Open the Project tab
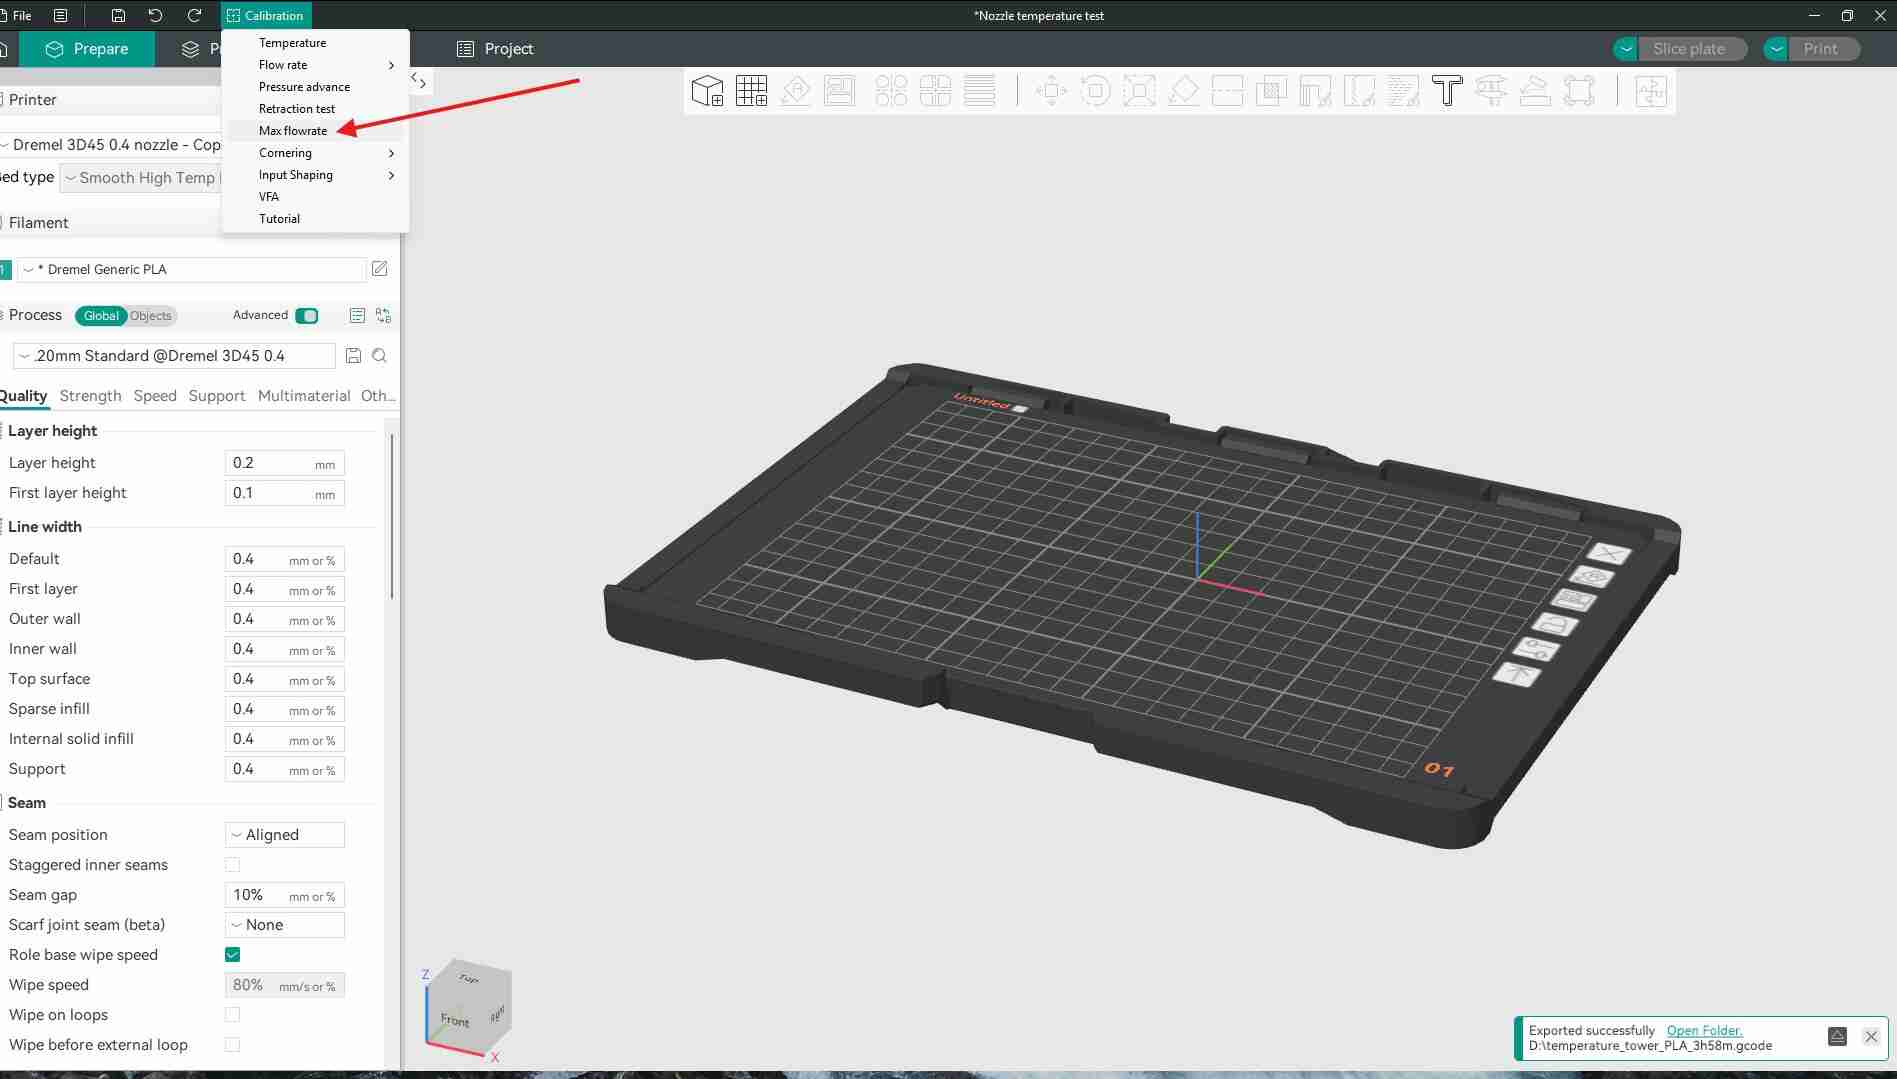Viewport: 1897px width, 1079px height. pyautogui.click(x=495, y=49)
